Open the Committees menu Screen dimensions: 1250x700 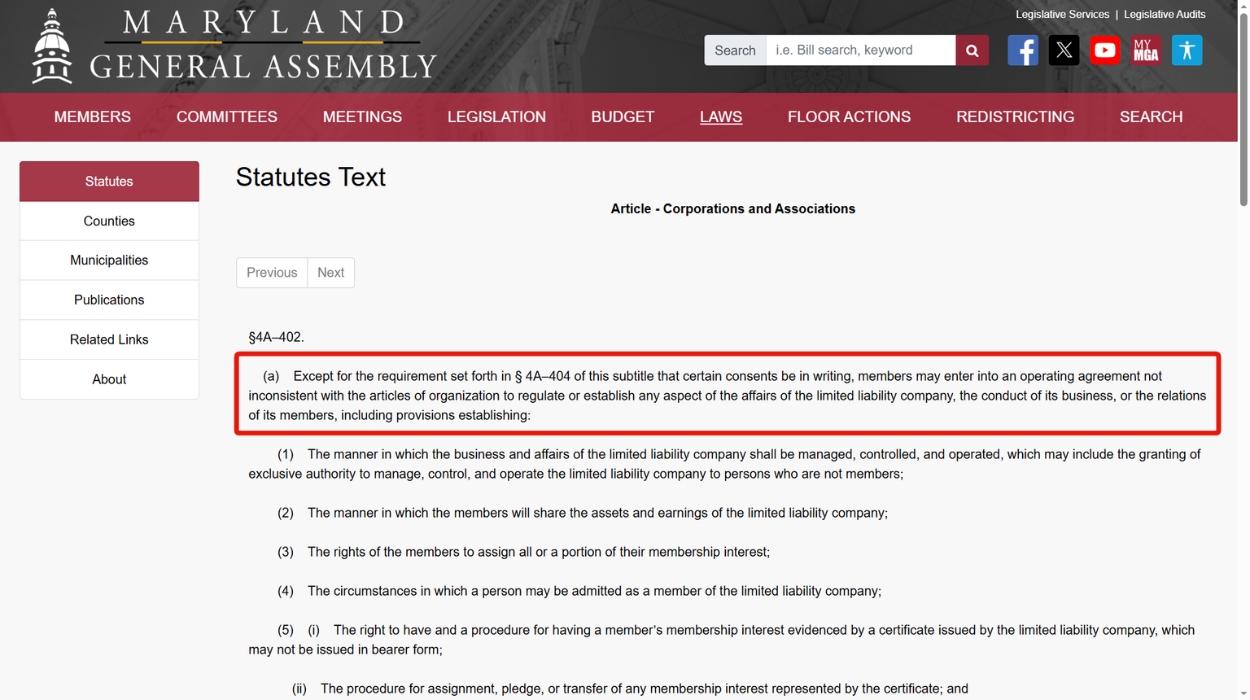(x=227, y=117)
